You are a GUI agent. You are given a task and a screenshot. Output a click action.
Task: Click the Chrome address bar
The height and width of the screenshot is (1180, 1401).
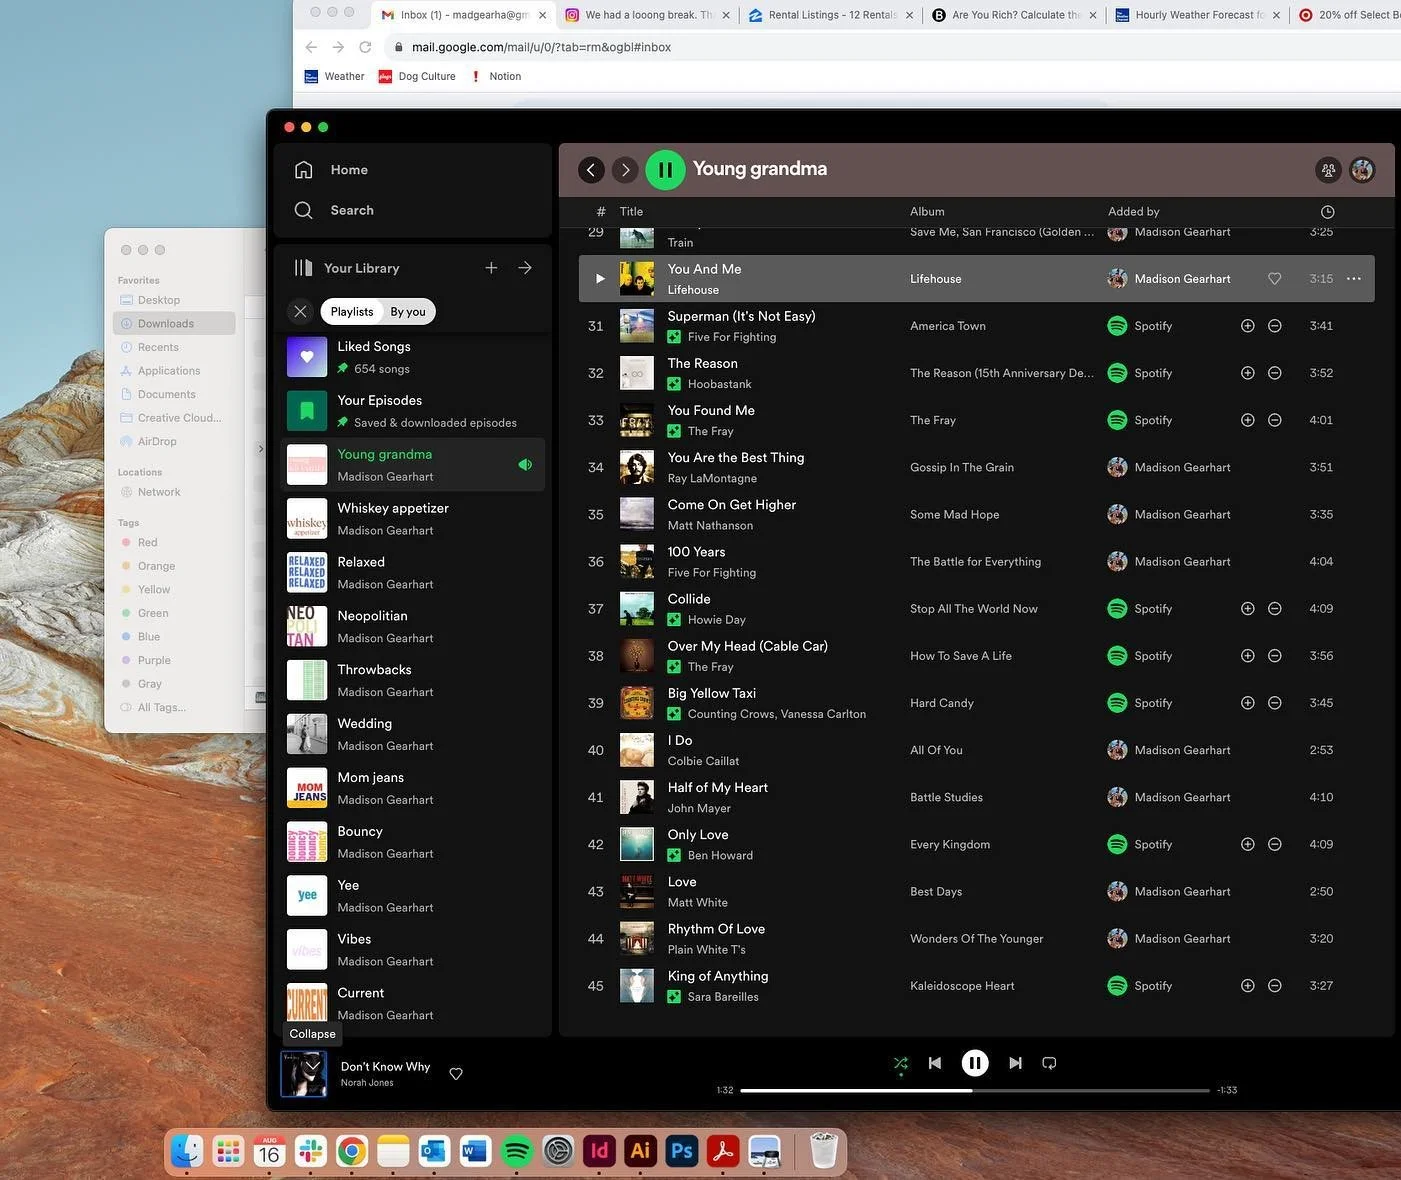890,47
